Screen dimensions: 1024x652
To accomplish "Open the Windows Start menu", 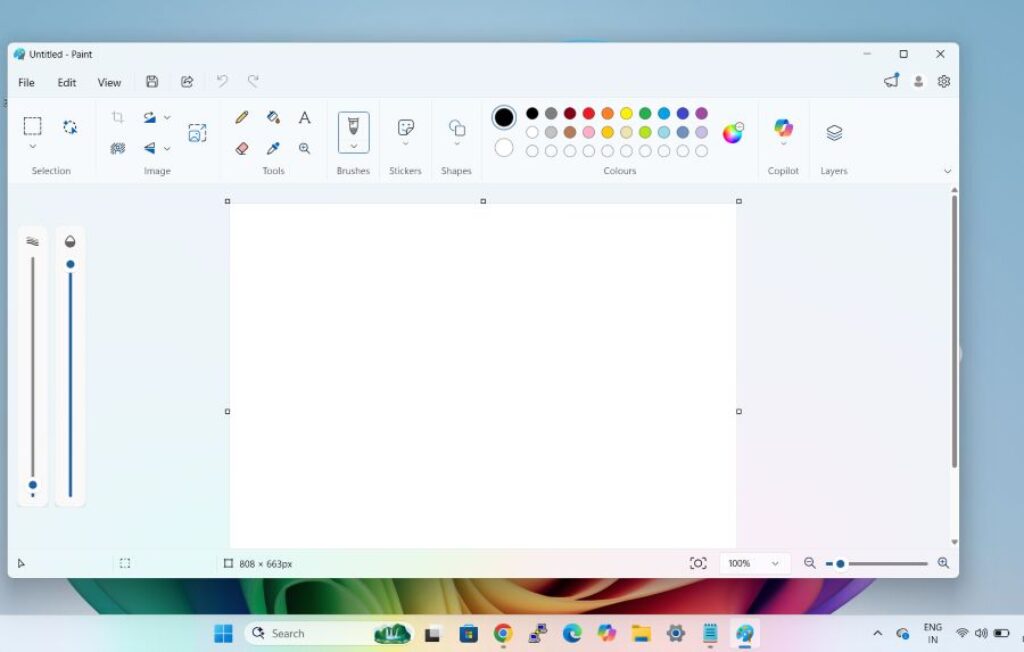I will pos(223,633).
